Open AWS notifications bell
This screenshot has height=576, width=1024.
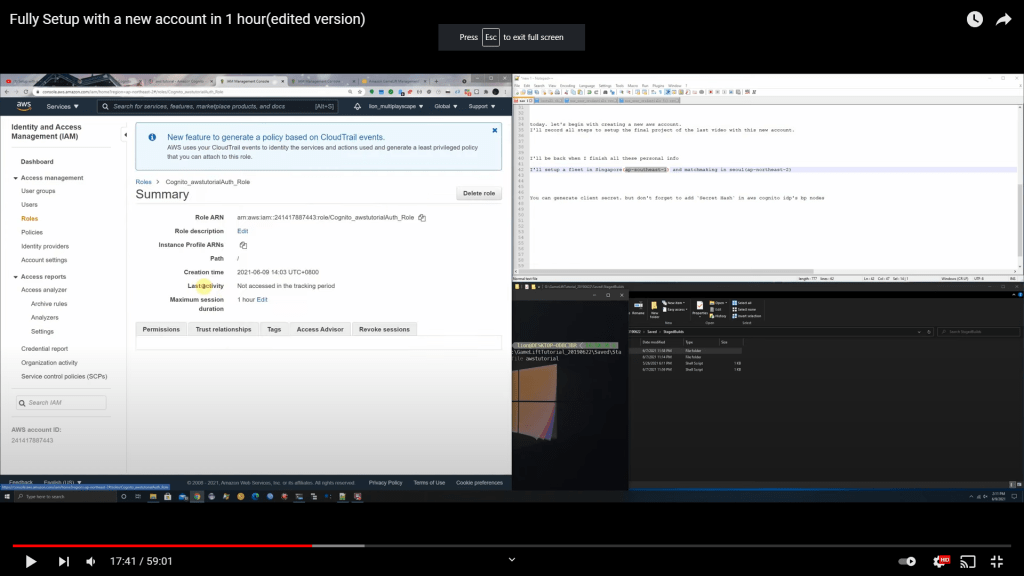coord(357,106)
